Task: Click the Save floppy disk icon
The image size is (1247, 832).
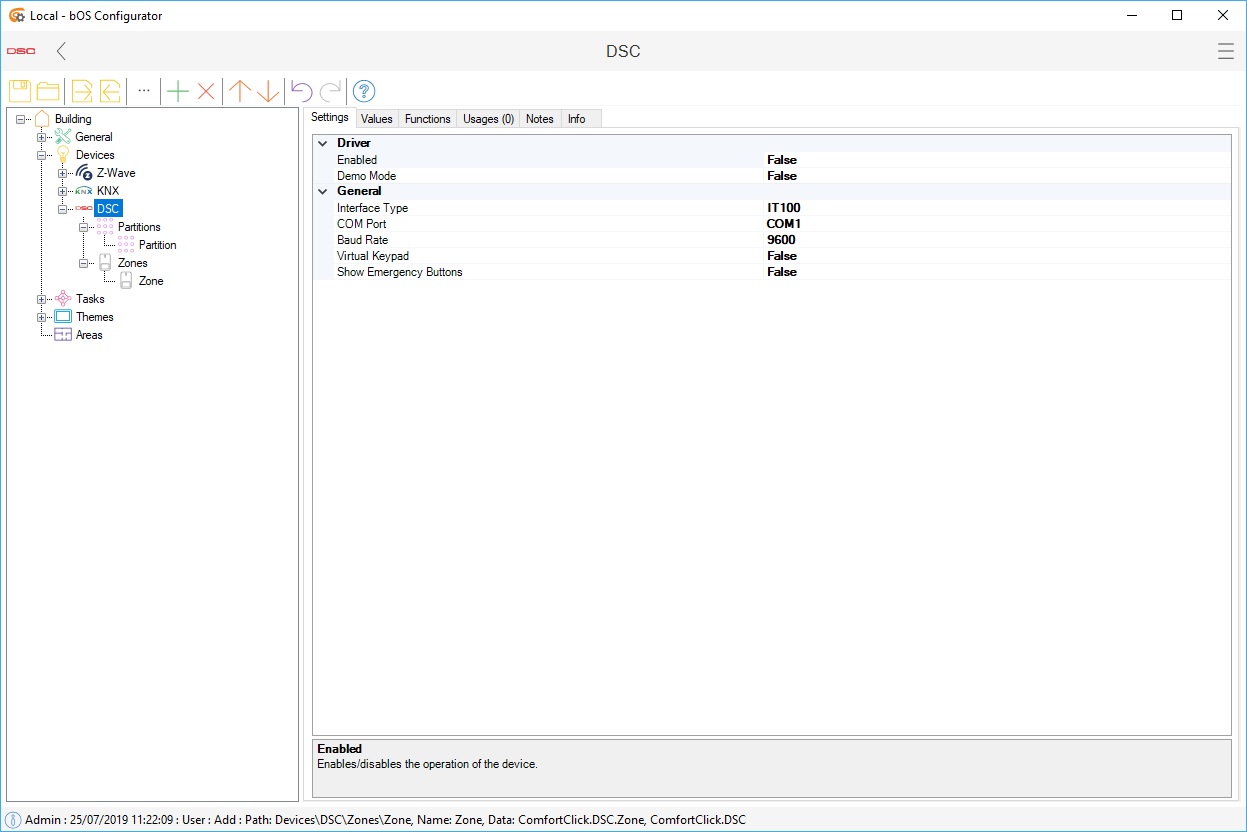Action: pyautogui.click(x=20, y=91)
